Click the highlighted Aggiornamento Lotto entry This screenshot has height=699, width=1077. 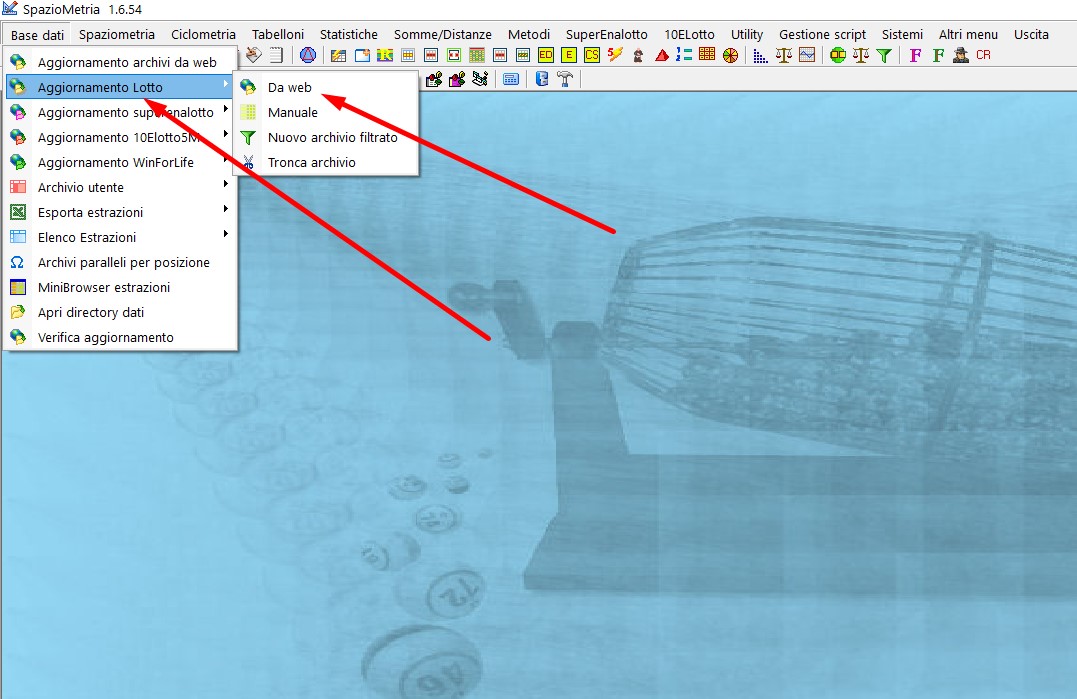point(120,87)
